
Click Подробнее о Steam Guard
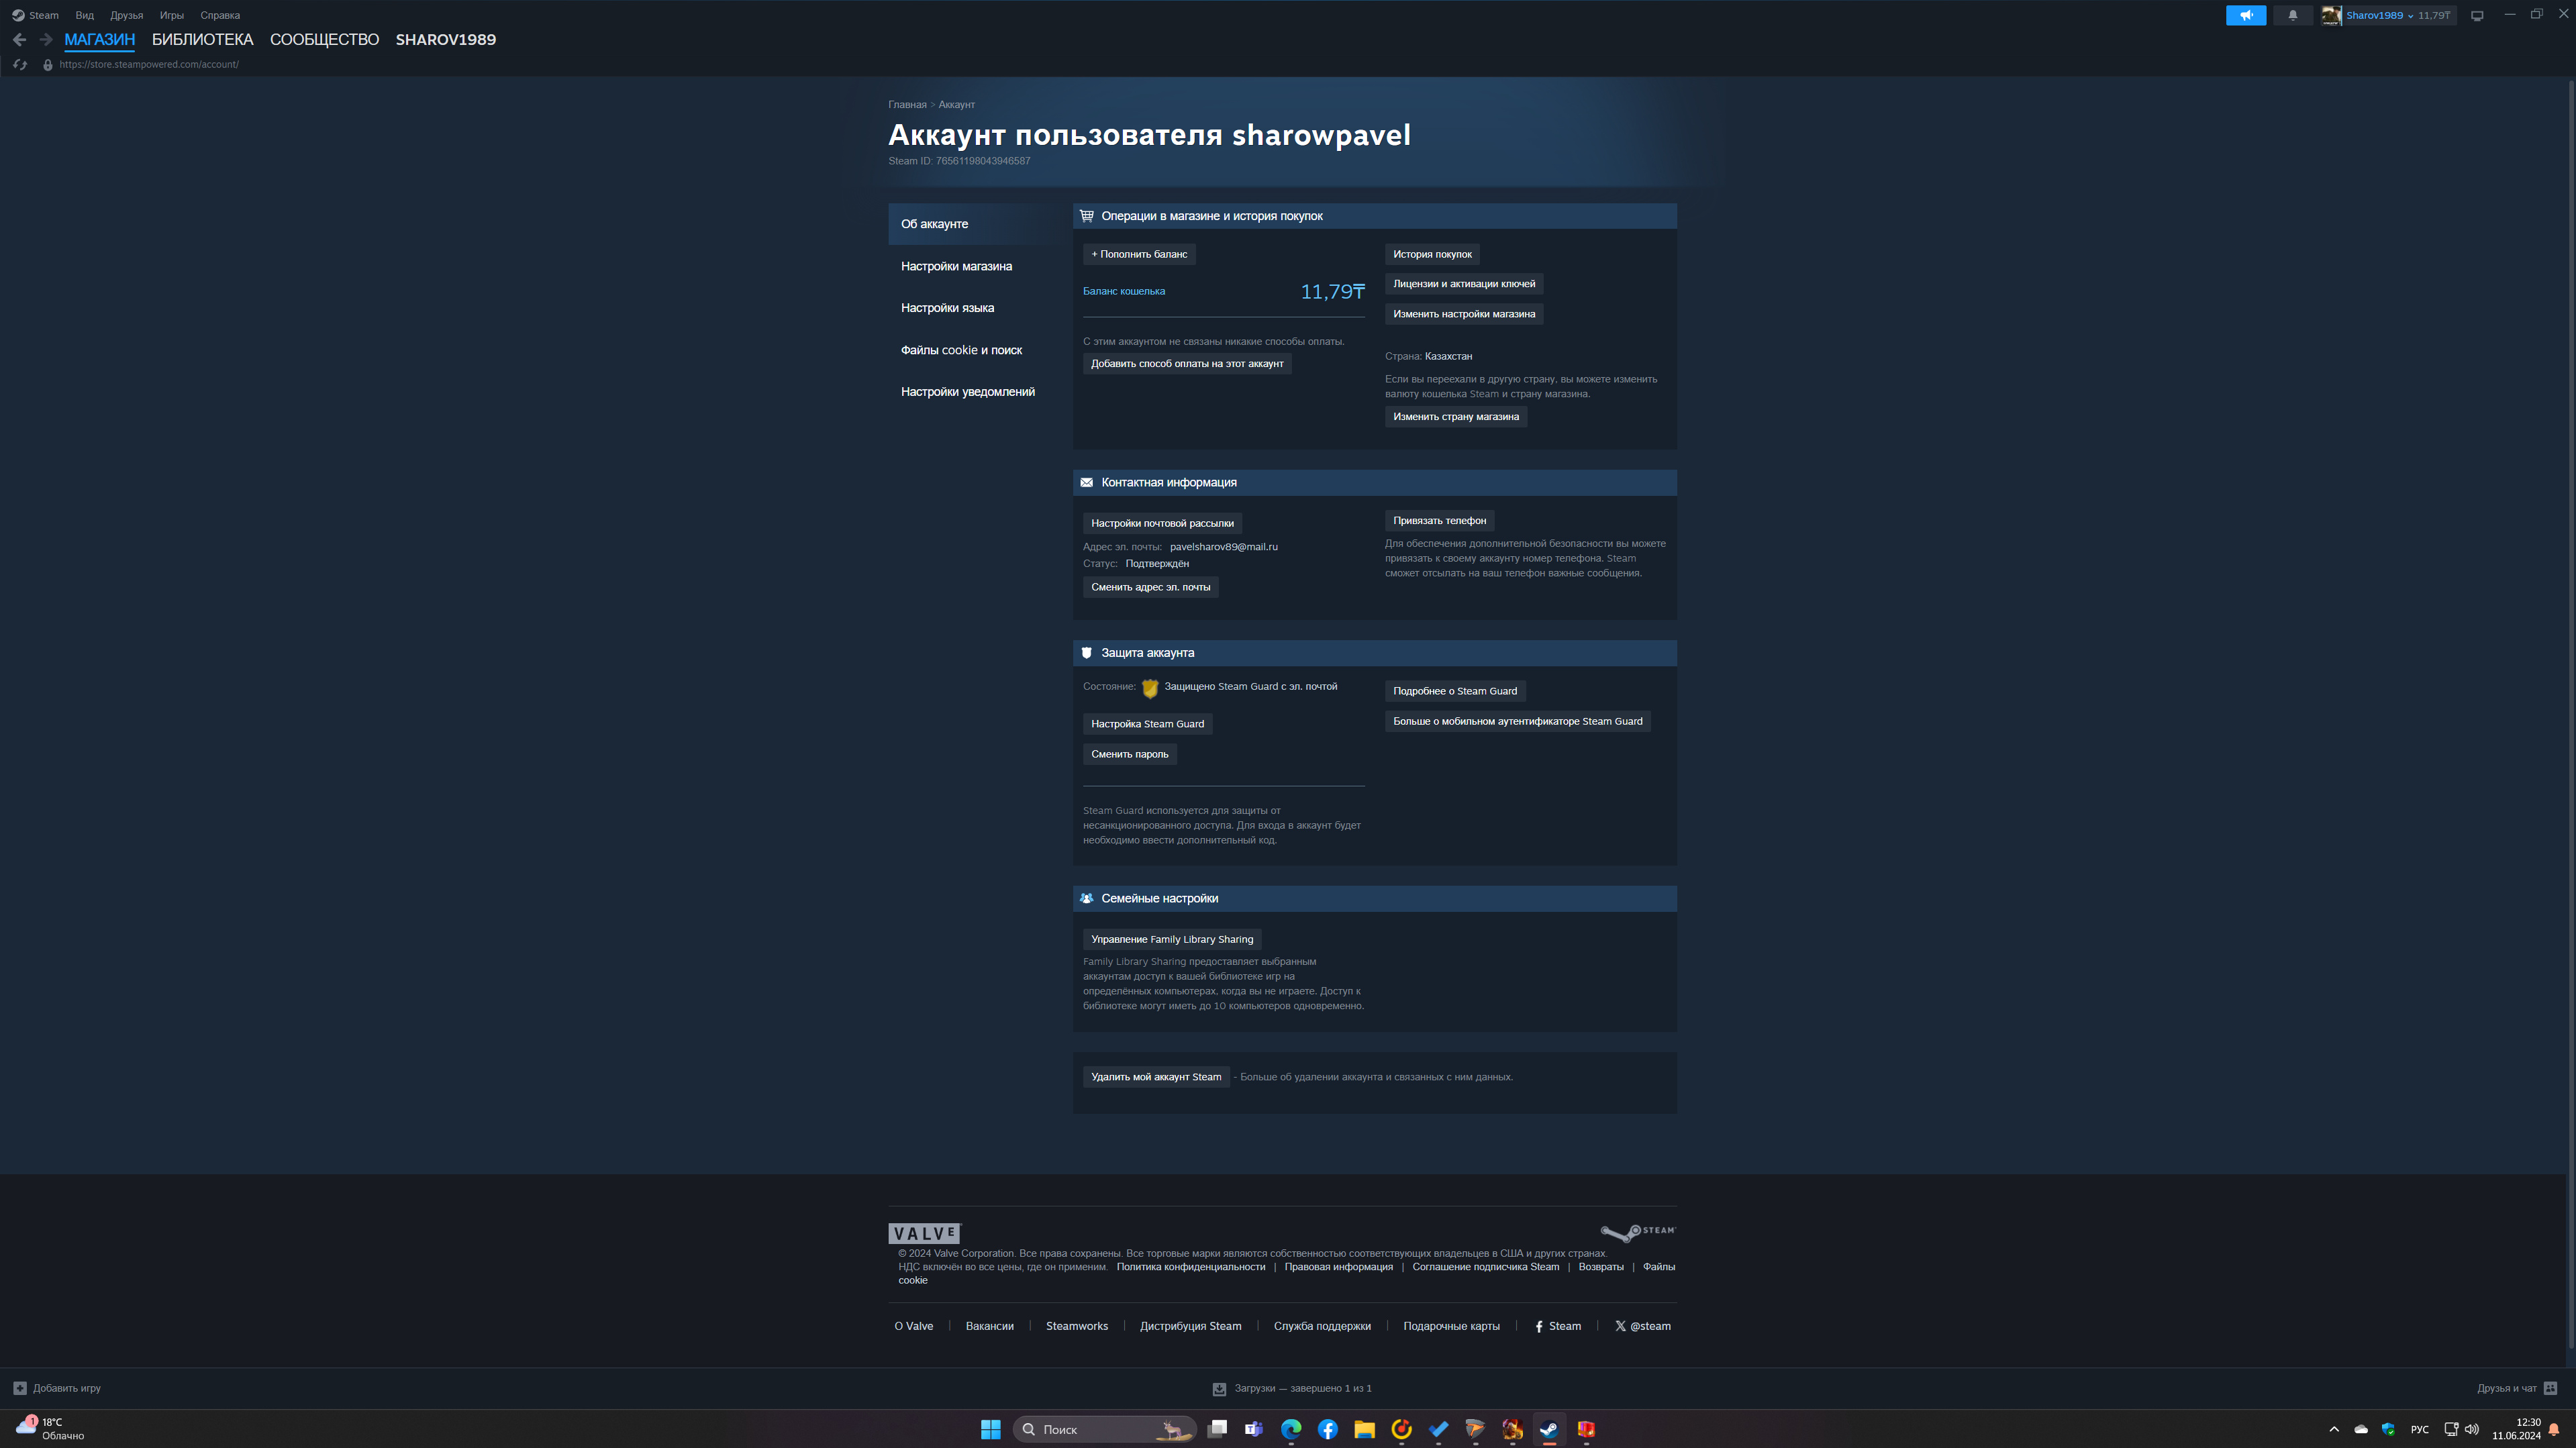coord(1455,691)
